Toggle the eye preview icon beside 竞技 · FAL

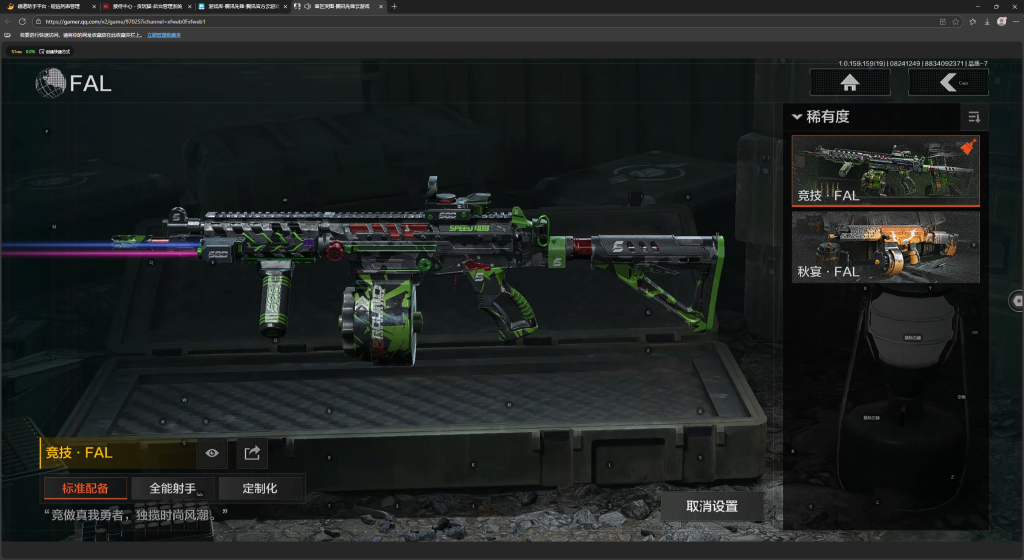(x=212, y=453)
